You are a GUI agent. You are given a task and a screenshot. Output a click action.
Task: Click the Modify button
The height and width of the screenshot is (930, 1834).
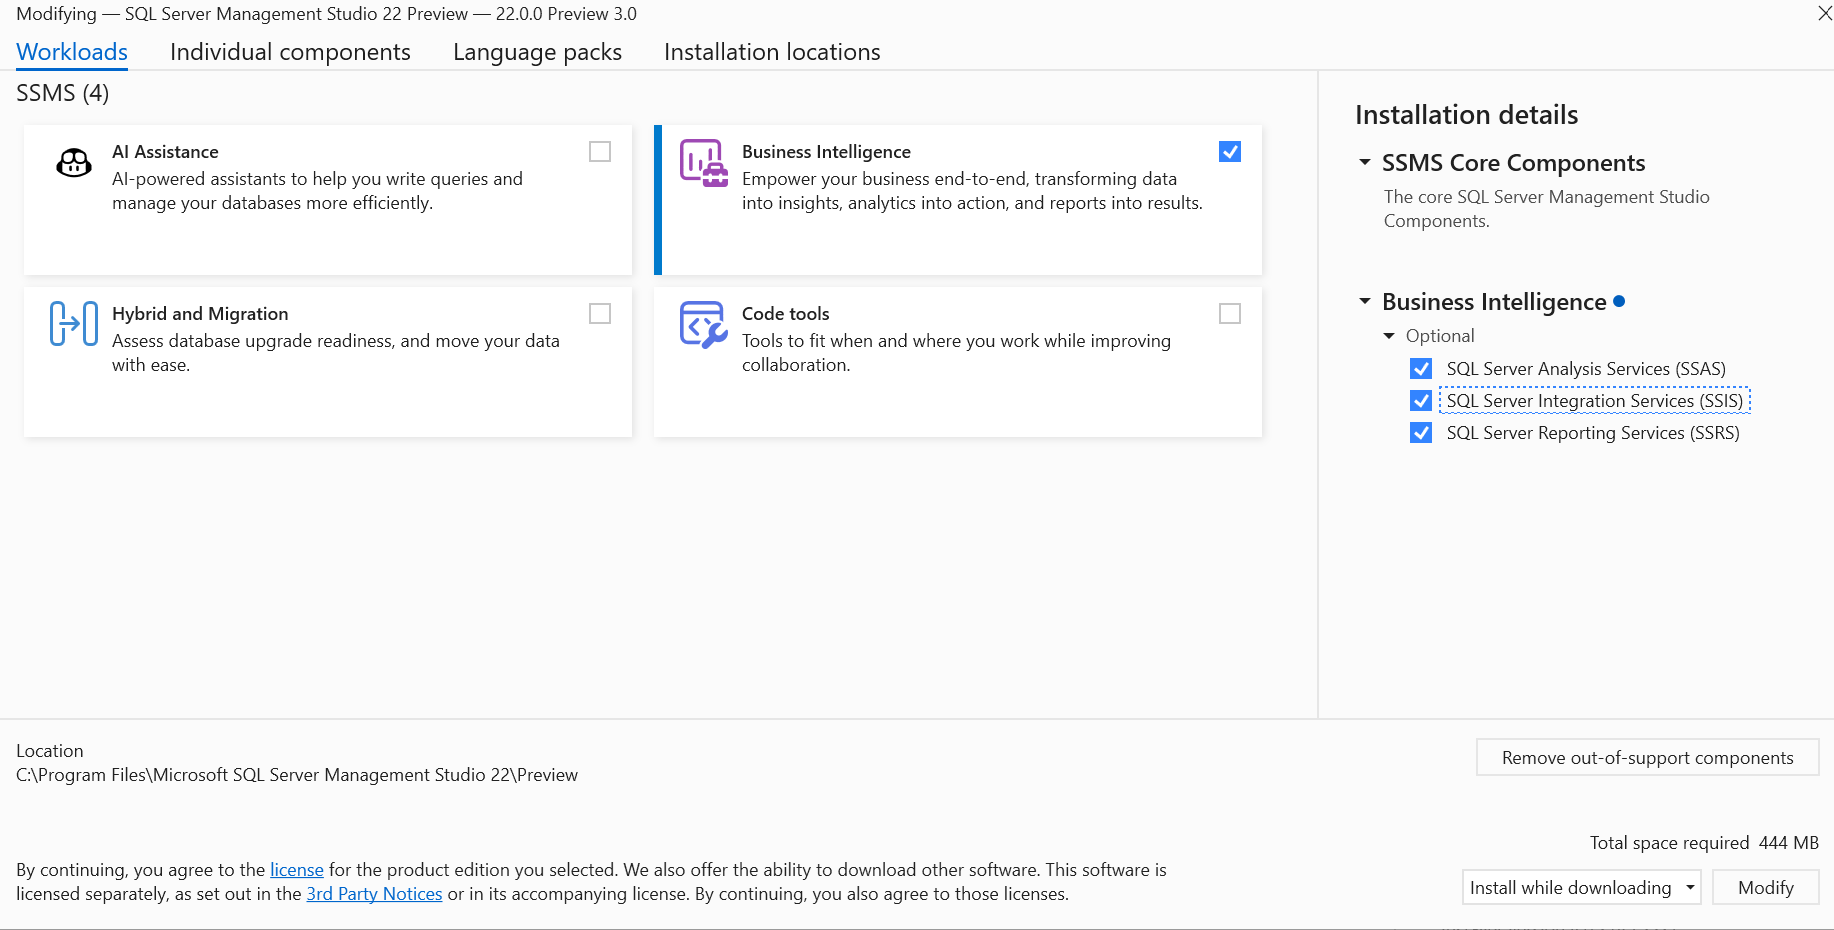1766,887
